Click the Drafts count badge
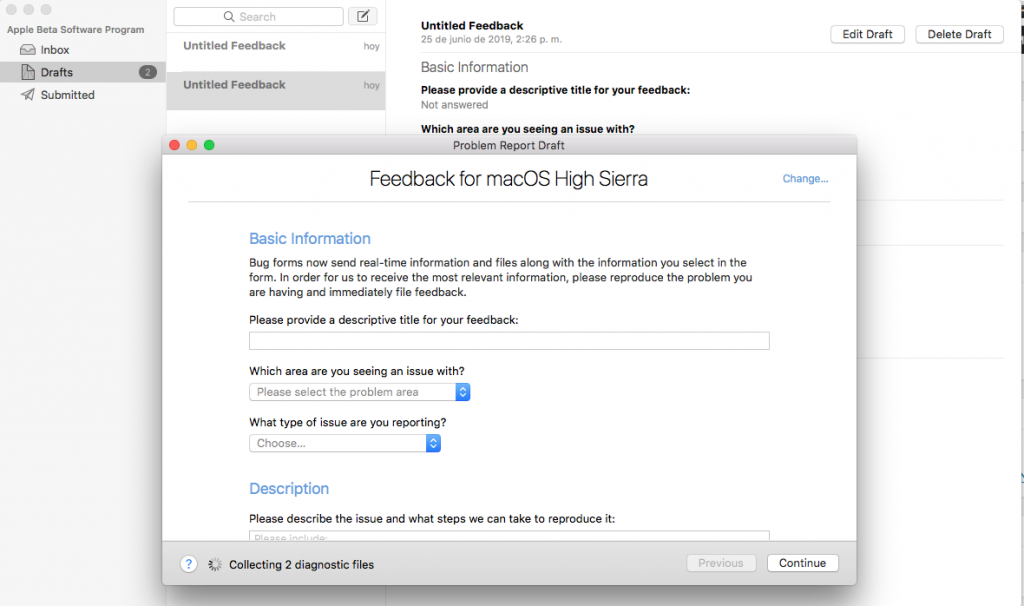The width and height of the screenshot is (1024, 606). [x=148, y=72]
